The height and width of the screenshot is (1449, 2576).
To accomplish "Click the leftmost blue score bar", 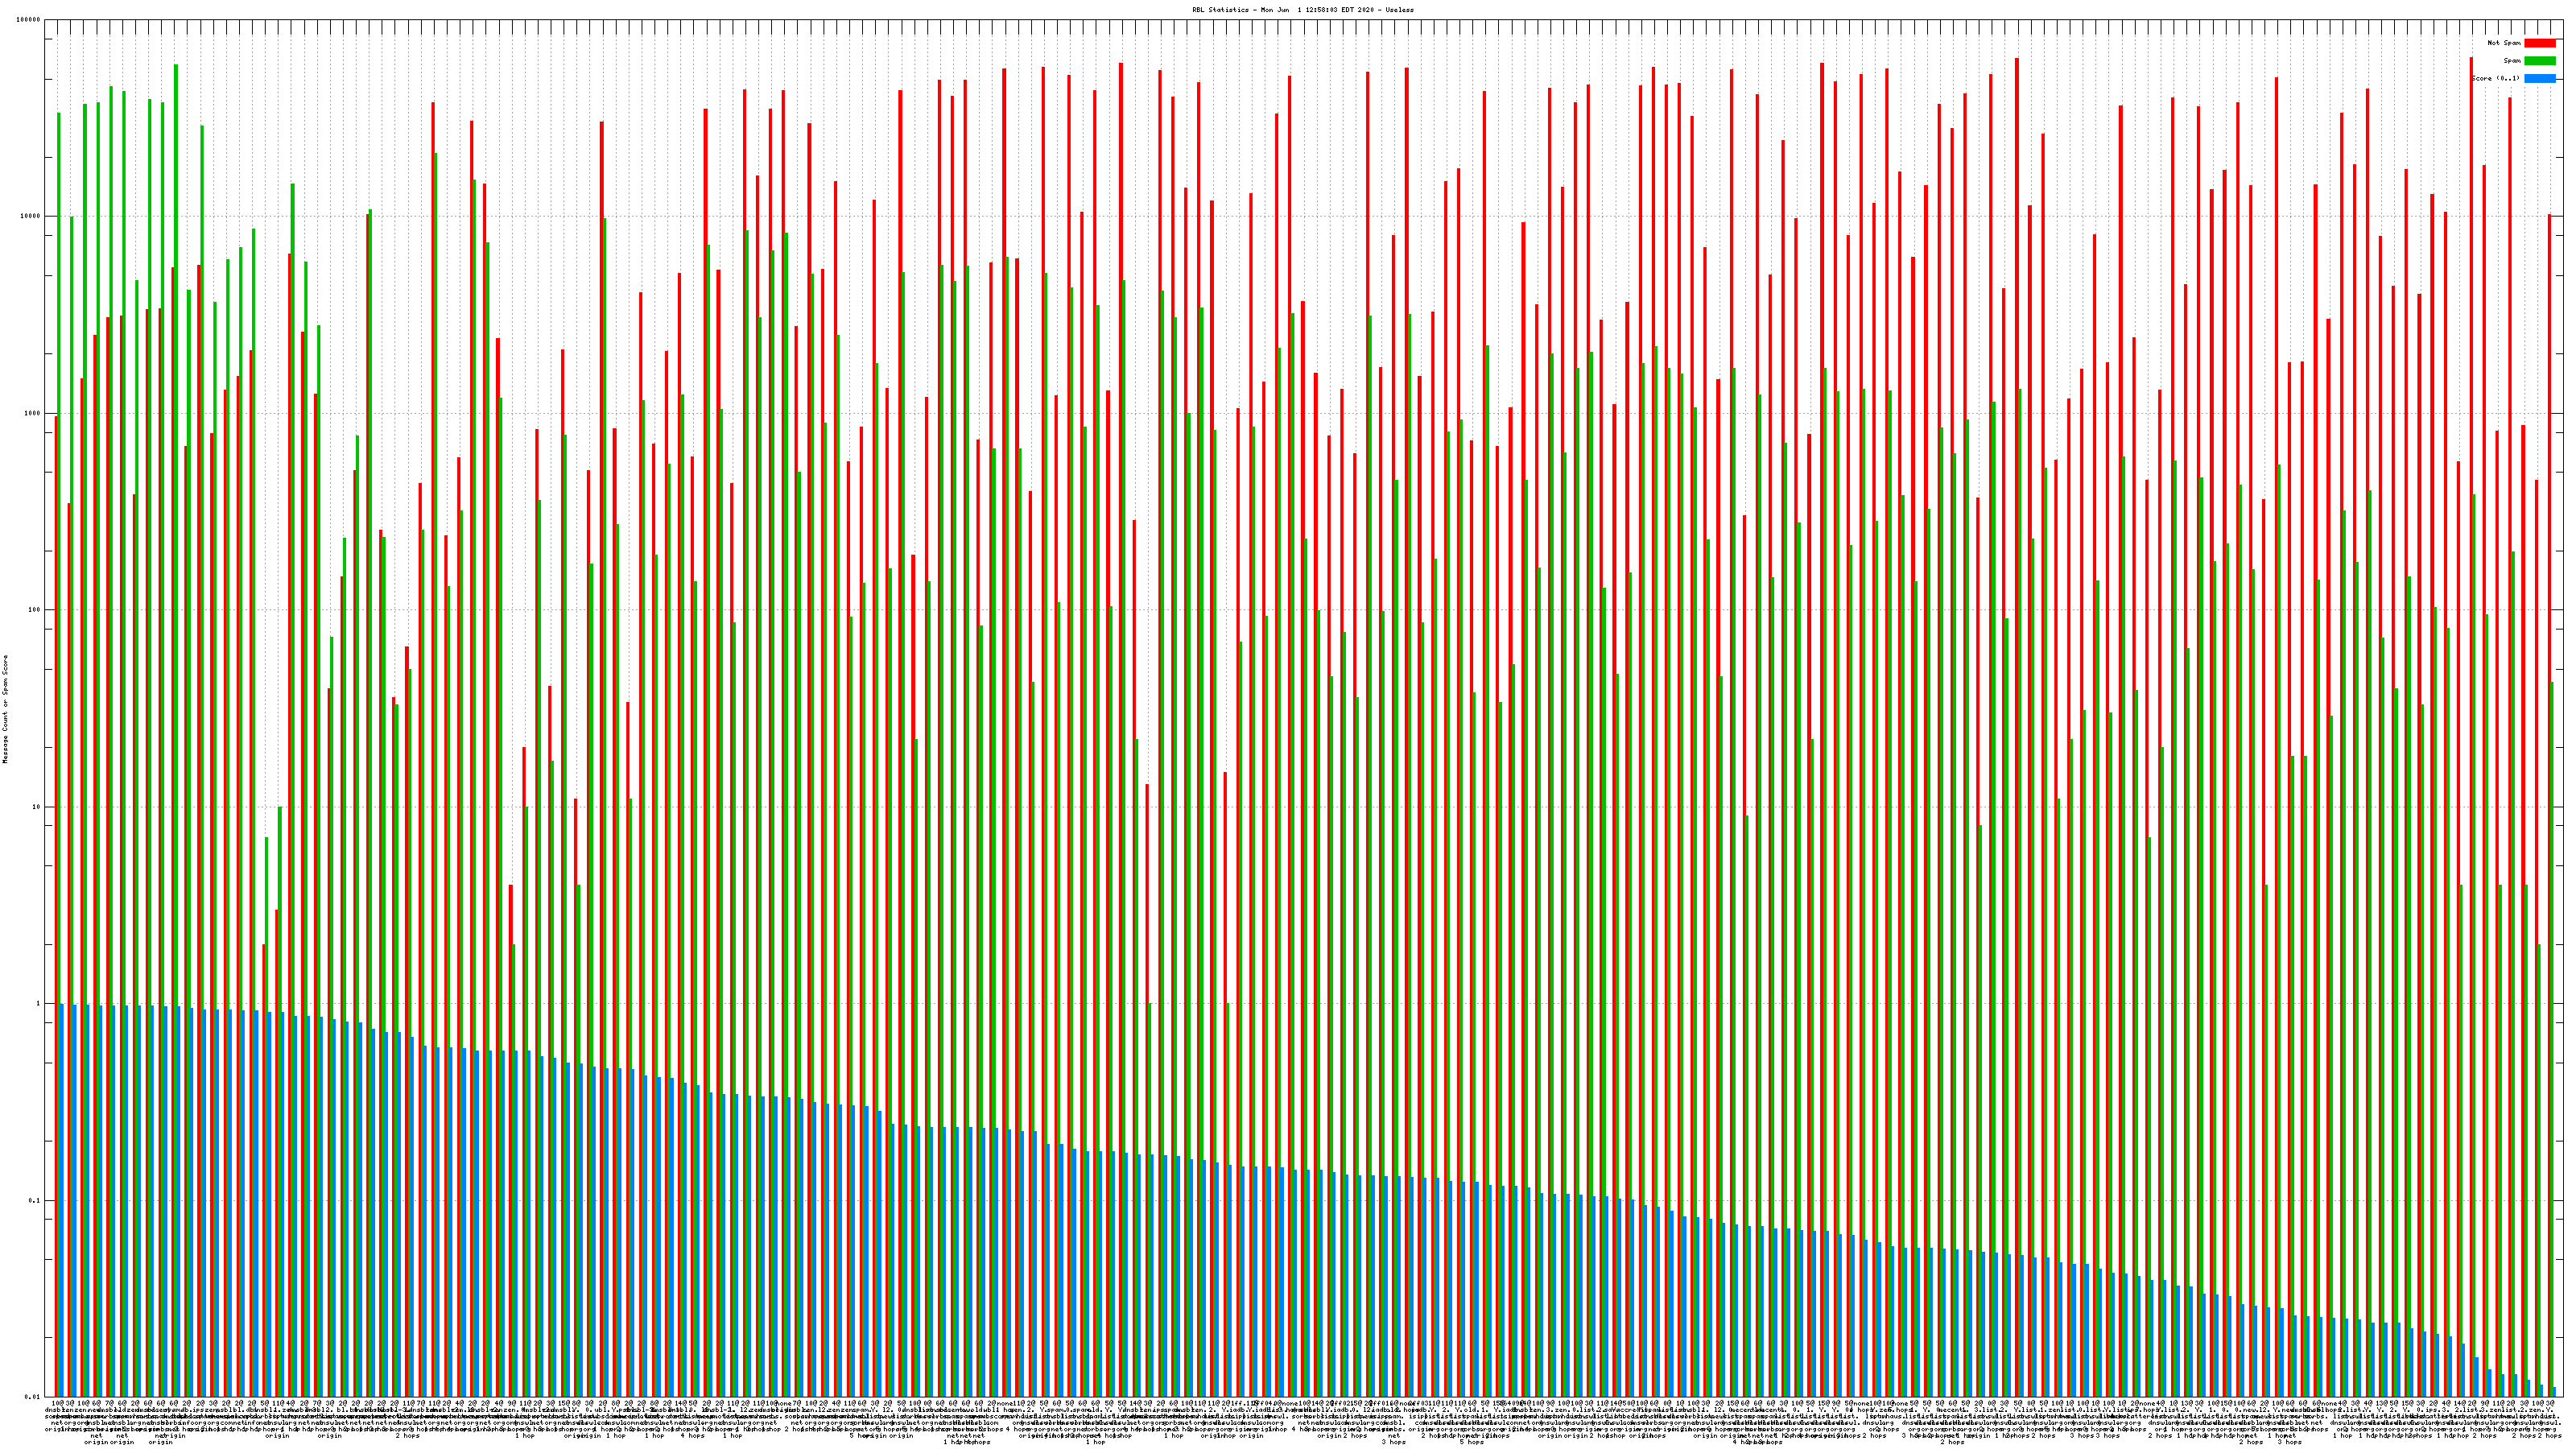I will point(62,1200).
